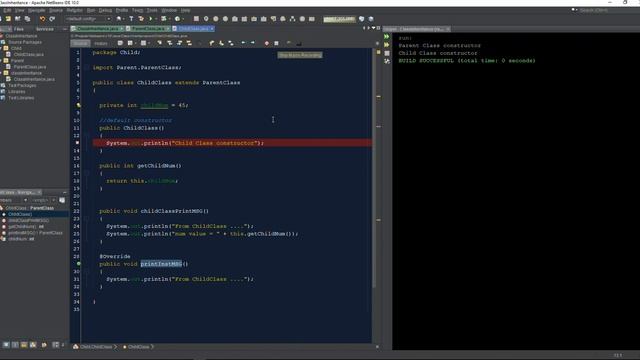Screen dimensions: 640x360
Task: Click the memory usage indicator bar
Action: [339, 19]
